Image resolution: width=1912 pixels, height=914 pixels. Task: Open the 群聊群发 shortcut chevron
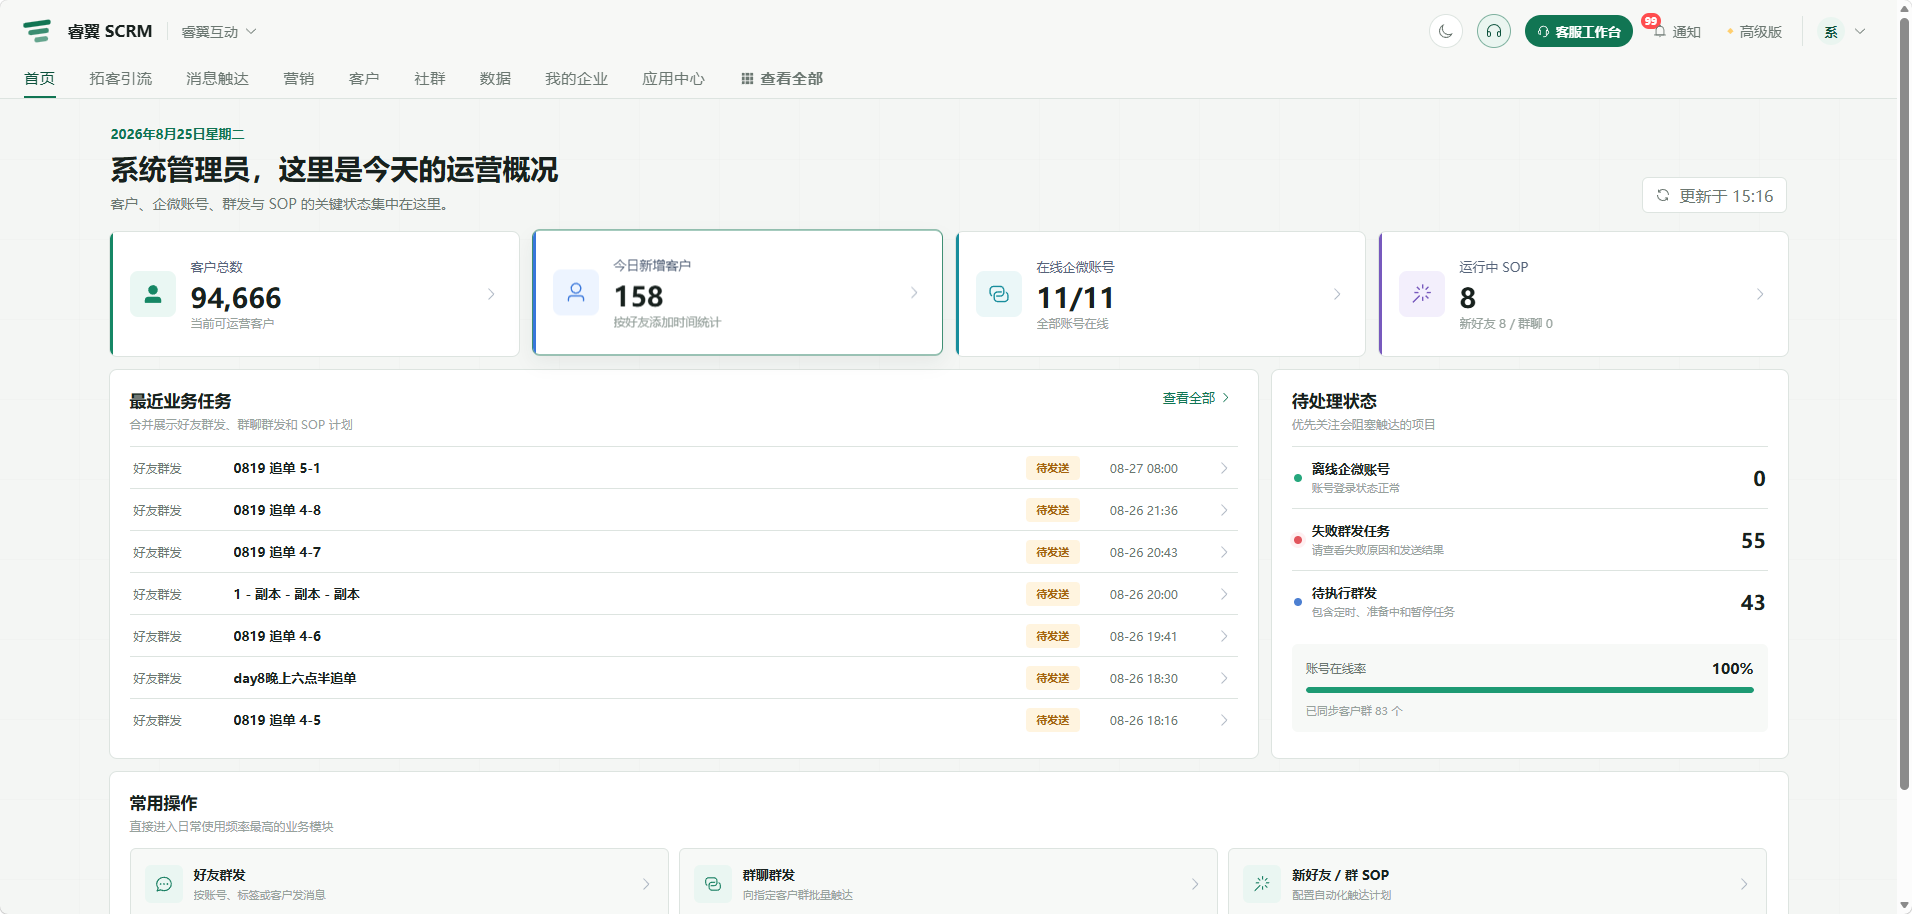[x=1195, y=884]
